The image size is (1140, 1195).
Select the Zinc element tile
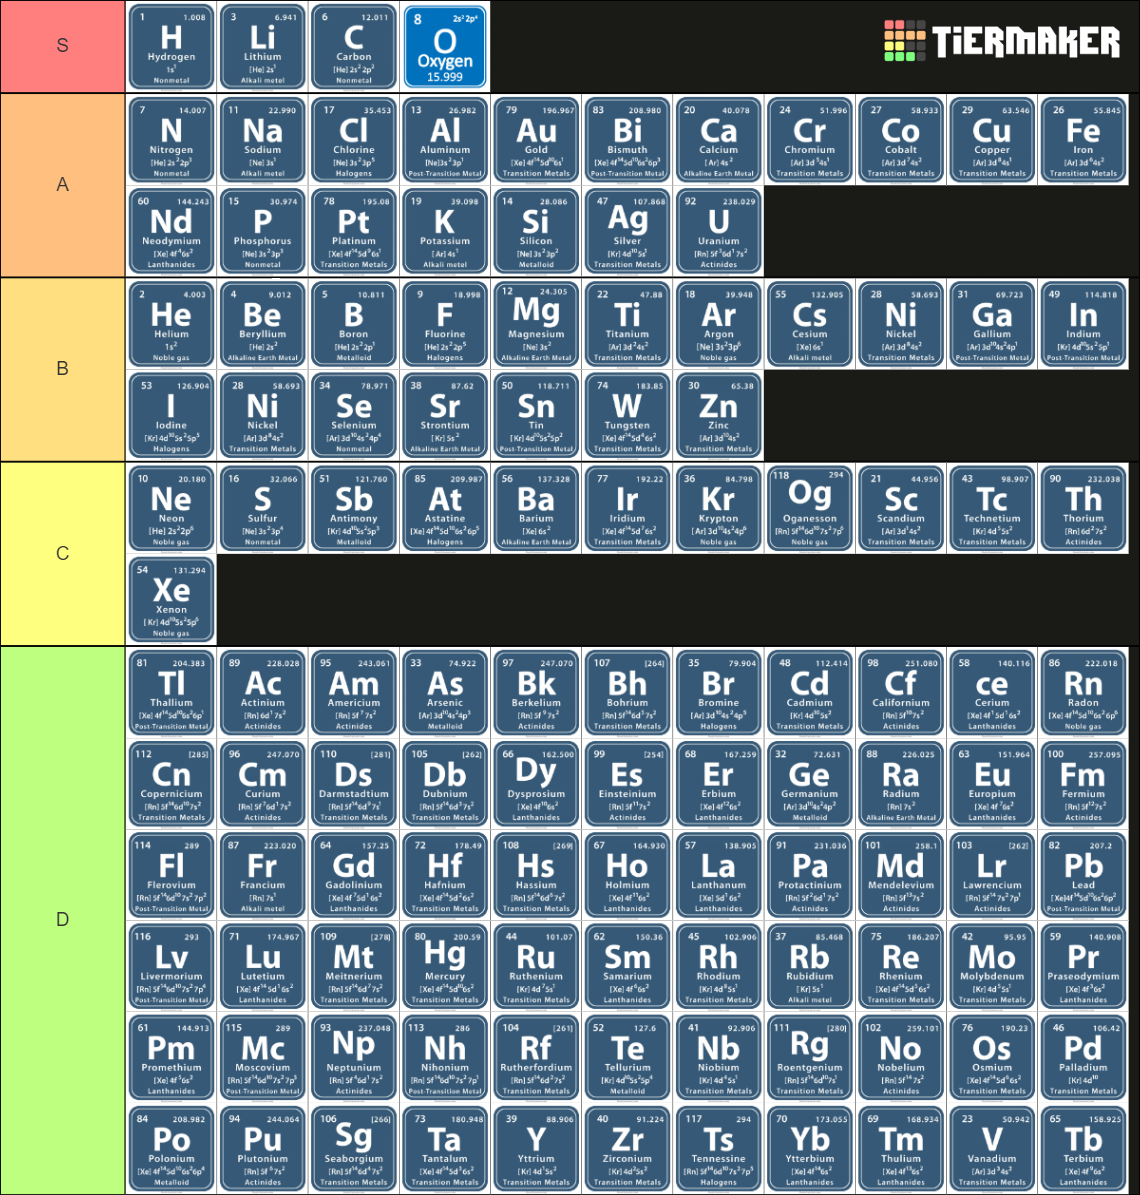[718, 416]
